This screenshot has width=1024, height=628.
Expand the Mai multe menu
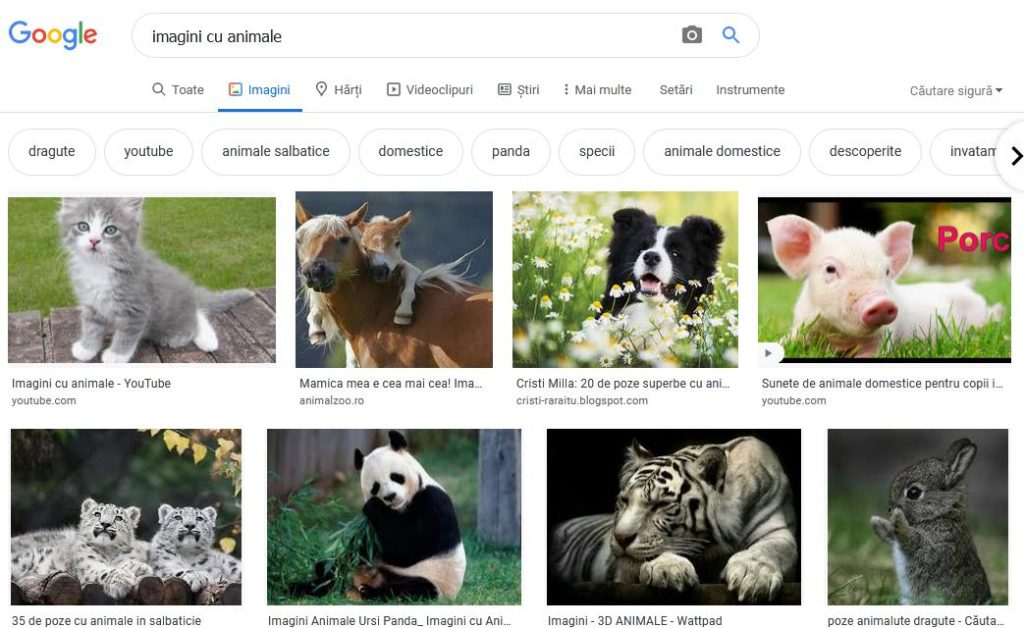click(597, 90)
